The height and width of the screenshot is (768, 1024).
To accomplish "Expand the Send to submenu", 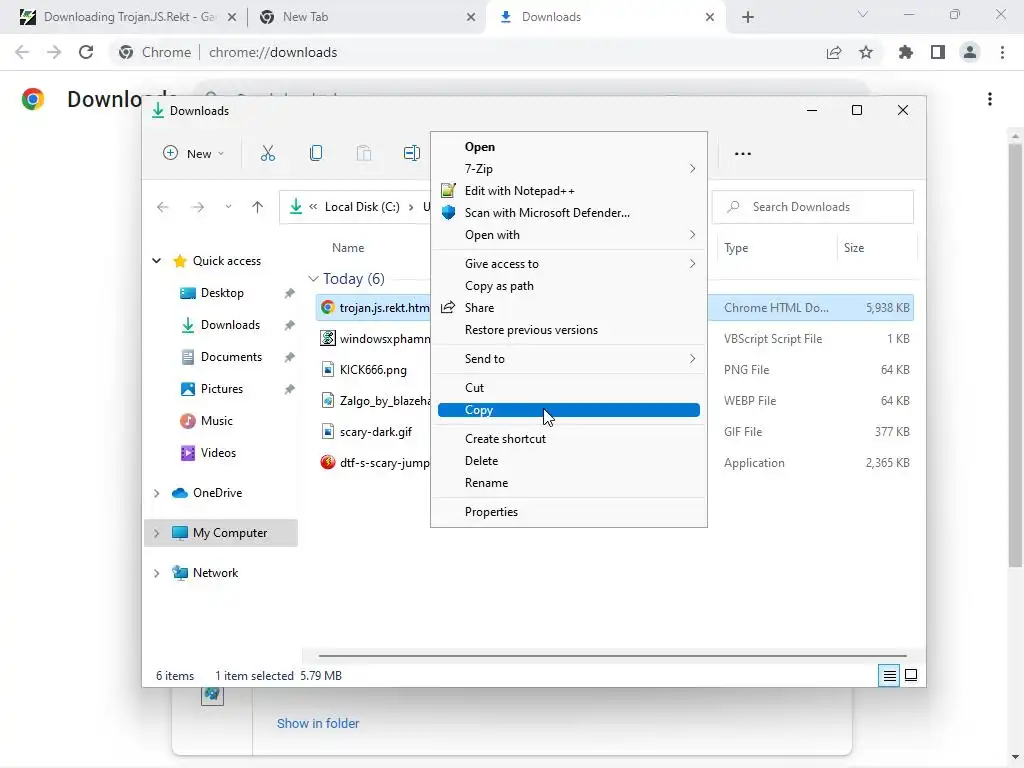I will pyautogui.click(x=568, y=359).
